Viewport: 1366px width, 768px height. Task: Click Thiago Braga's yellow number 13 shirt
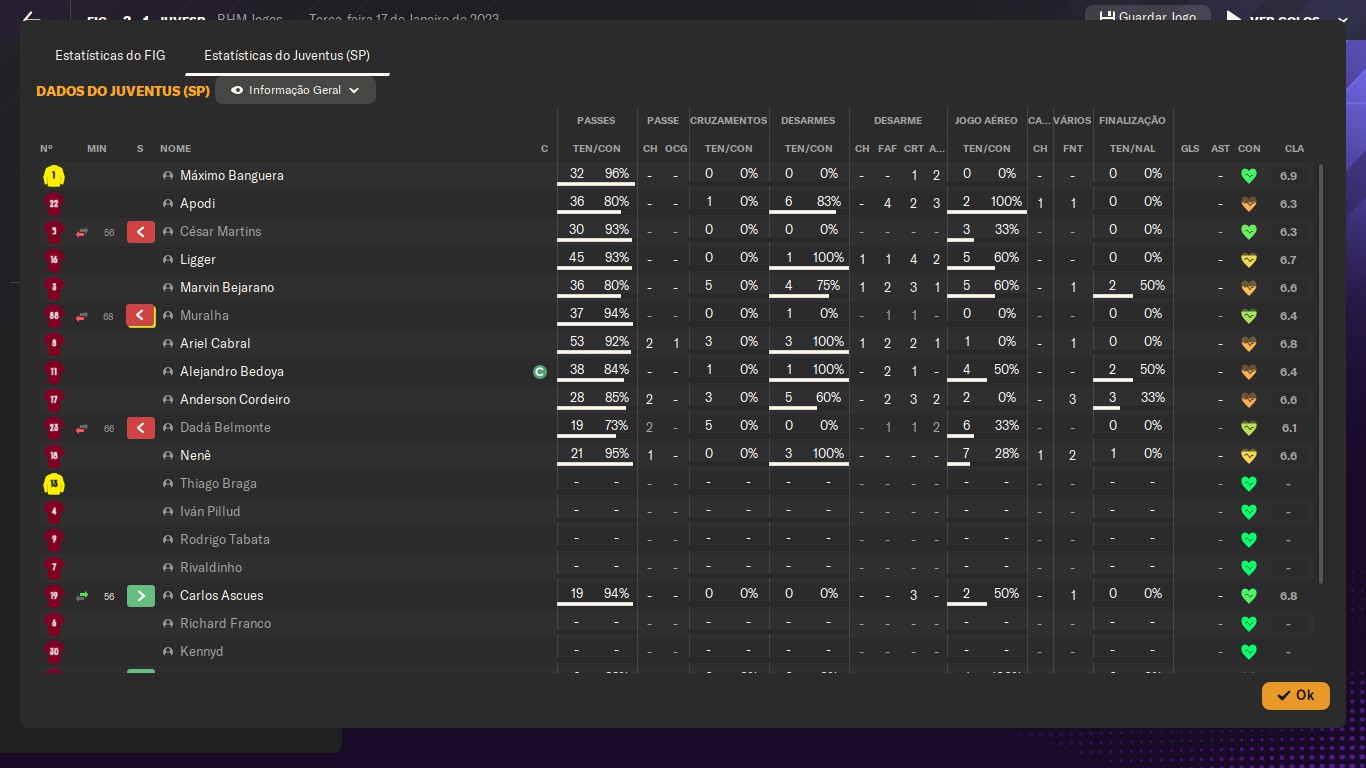[x=54, y=484]
